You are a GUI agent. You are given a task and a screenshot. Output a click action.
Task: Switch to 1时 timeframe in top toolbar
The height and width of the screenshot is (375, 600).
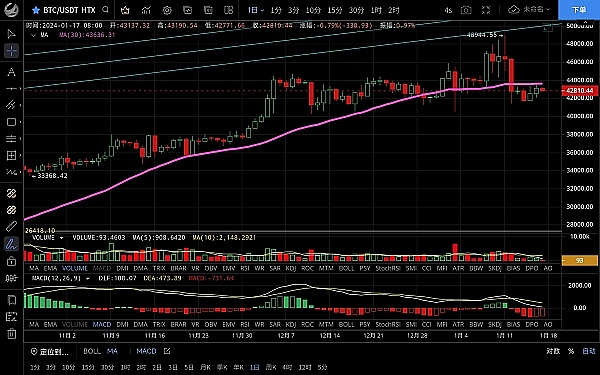point(376,10)
